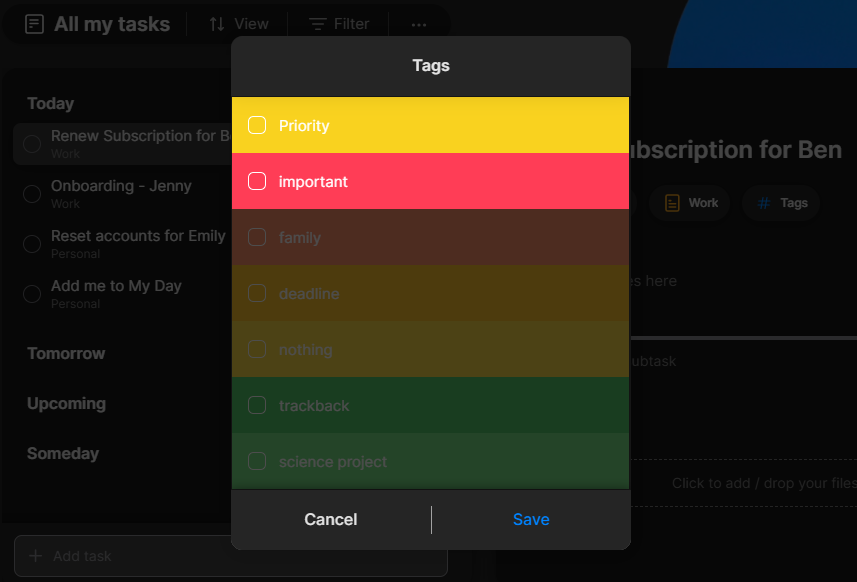Click the Save button in Tags dialog
Screen dimensions: 857x582
pos(531,519)
